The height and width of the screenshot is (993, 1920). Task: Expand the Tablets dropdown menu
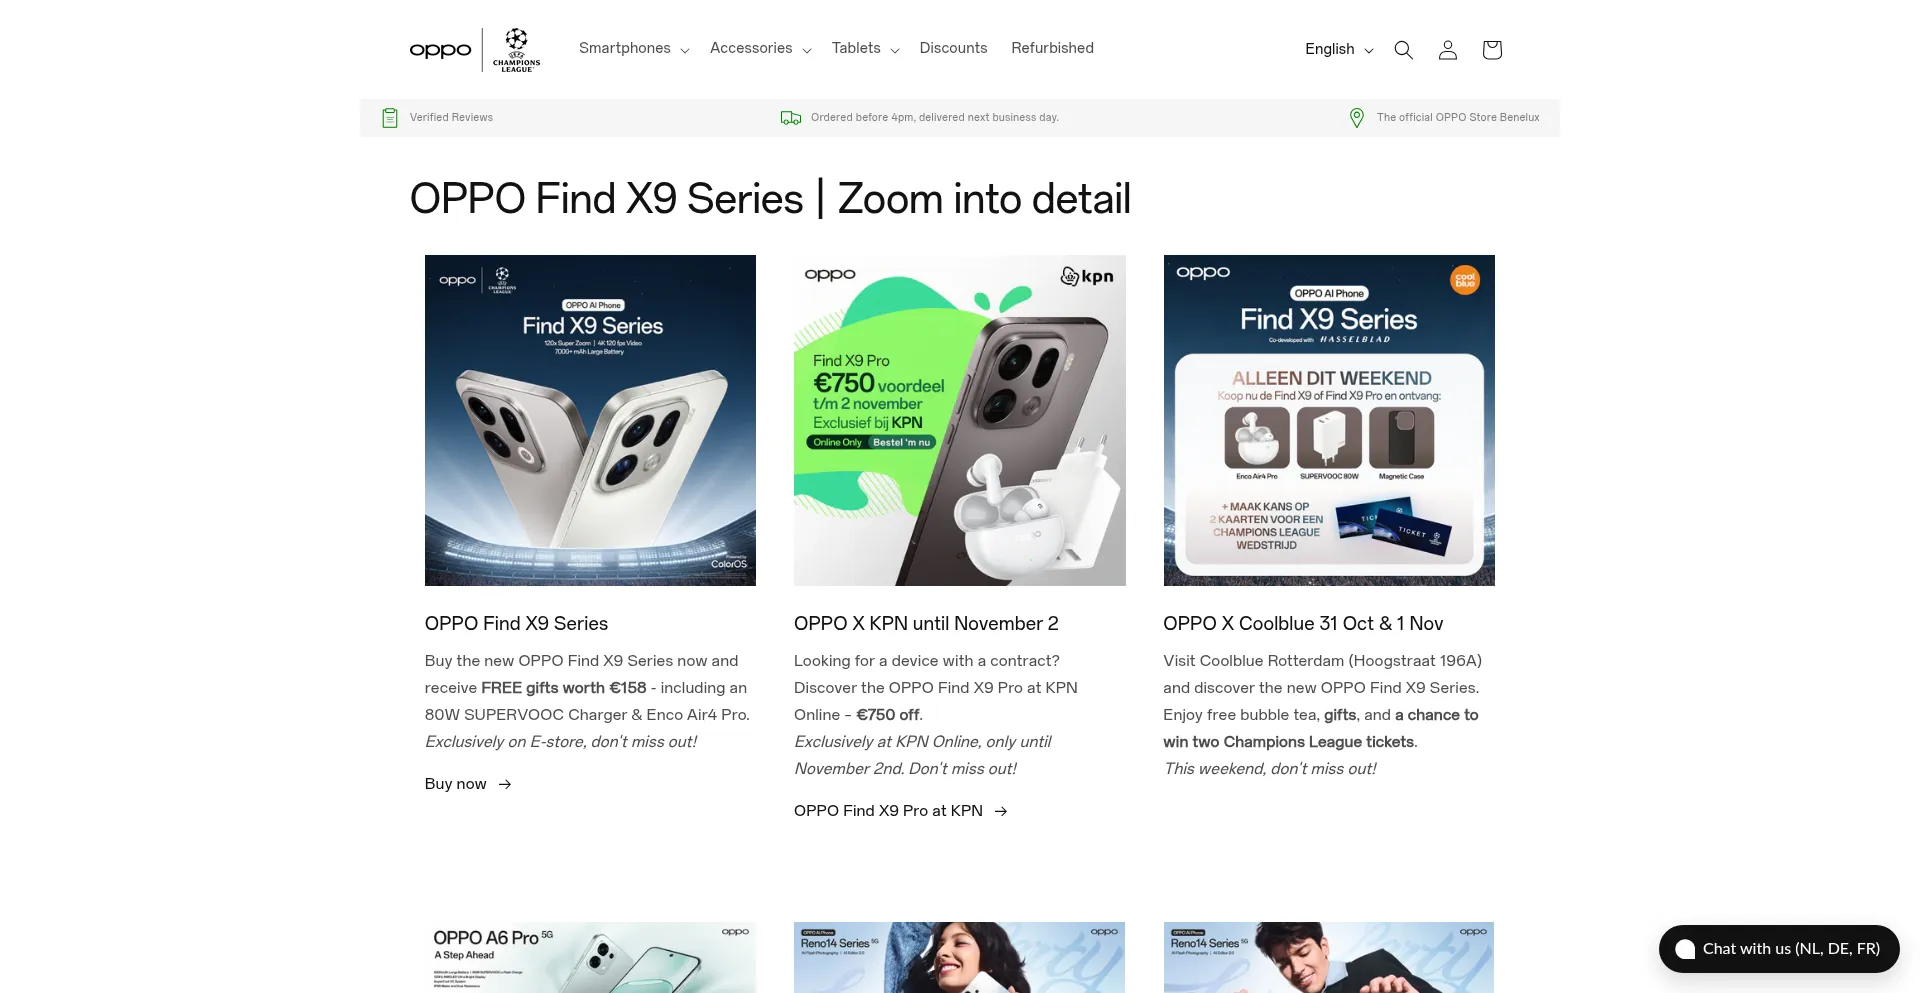pyautogui.click(x=865, y=49)
